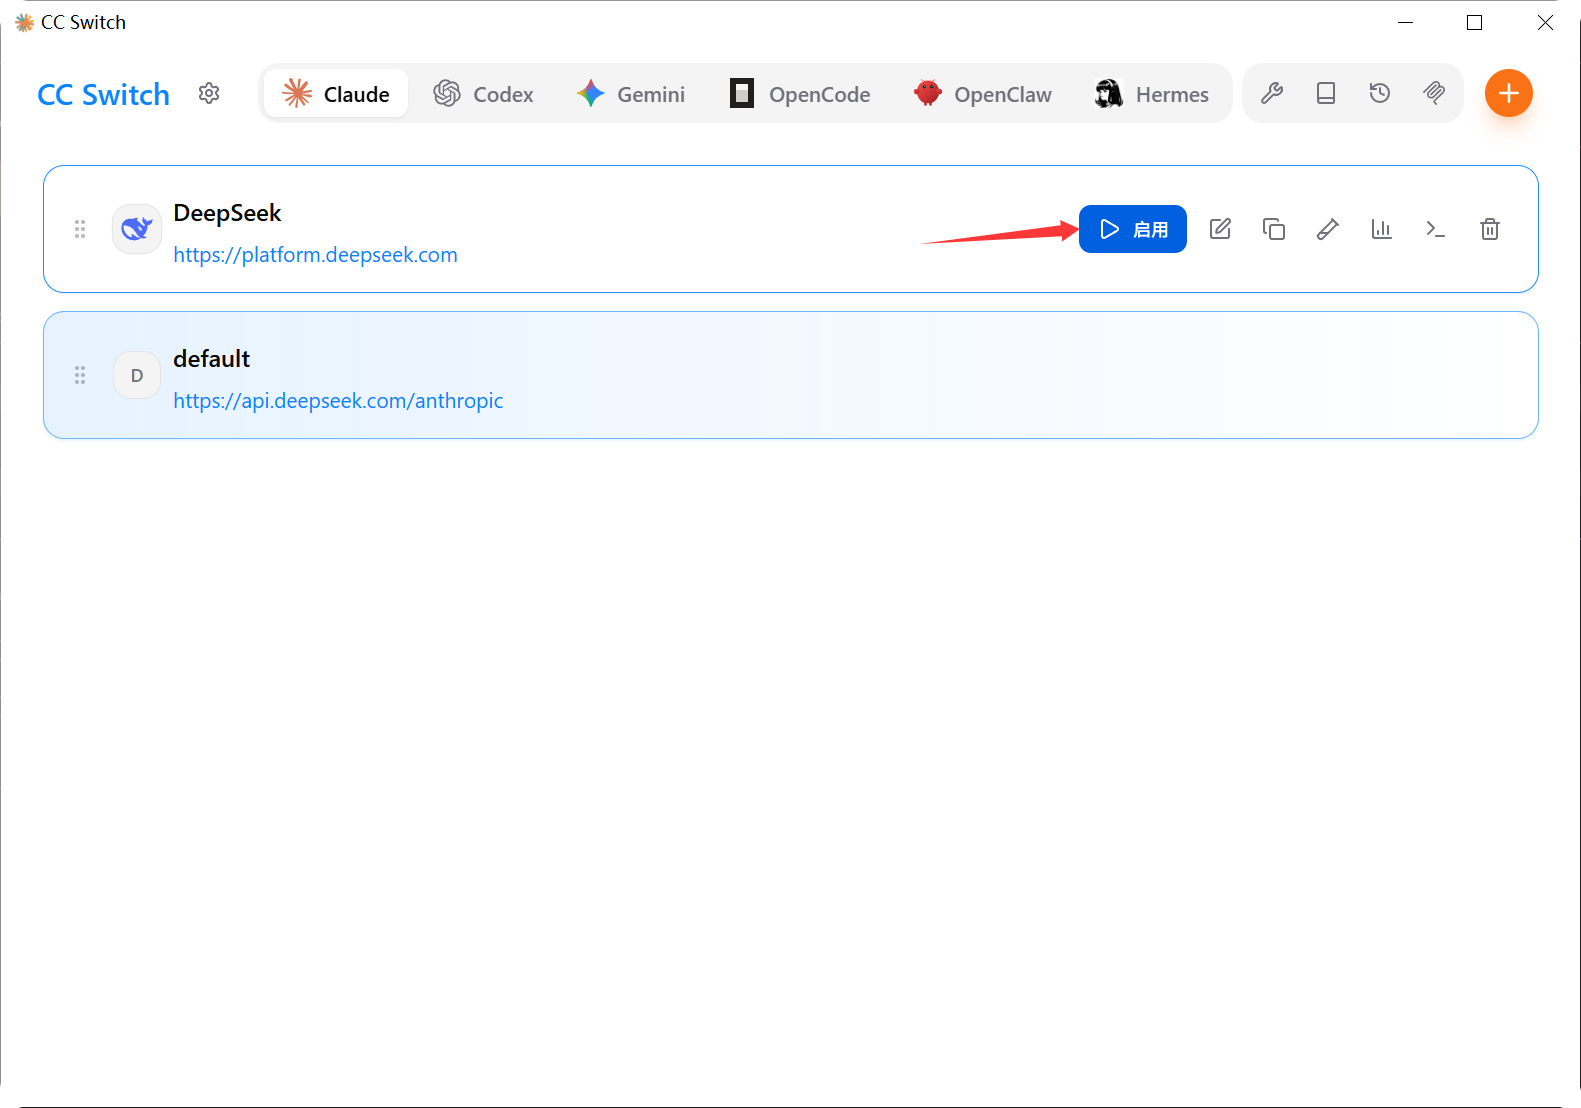The image size is (1581, 1108).
Task: Edit the DeepSeek provider entry
Action: coord(1220,229)
